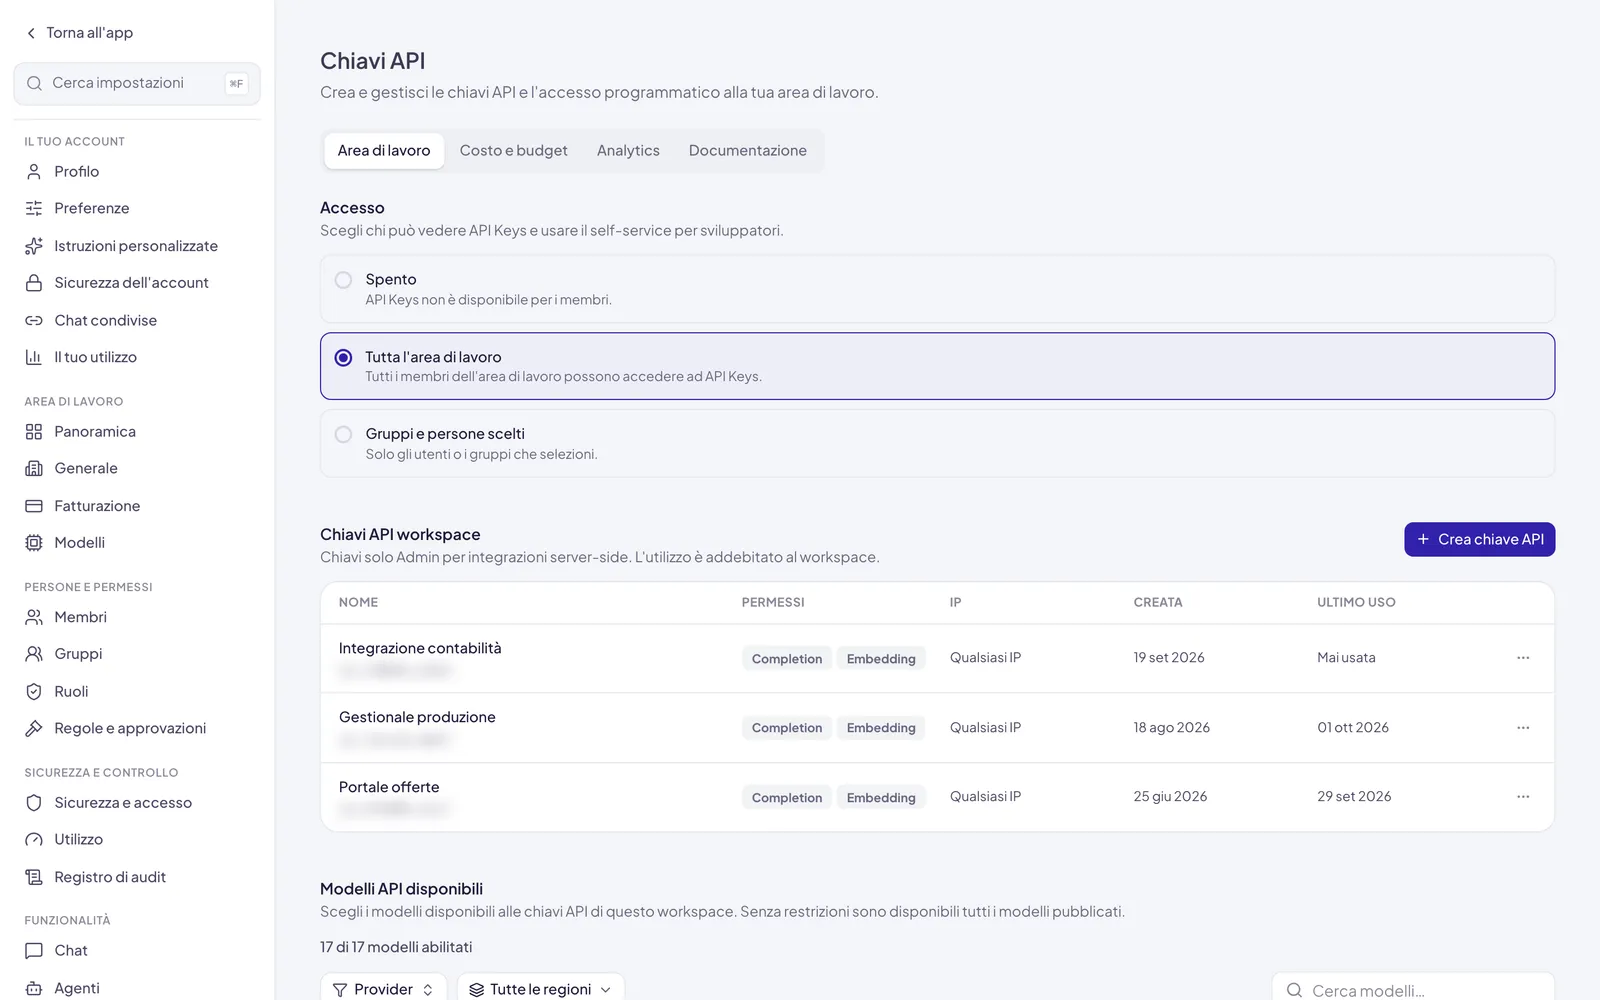
Task: Select the Spento access radio button
Action: coord(343,280)
